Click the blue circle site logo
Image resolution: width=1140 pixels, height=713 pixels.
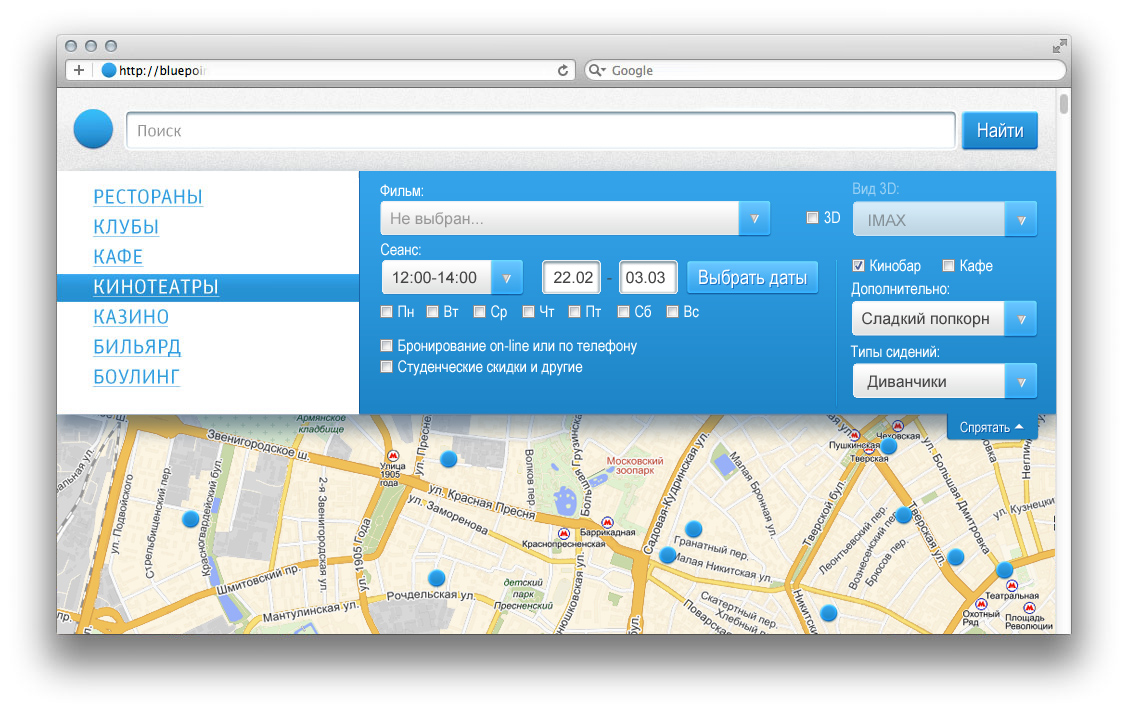coord(93,129)
